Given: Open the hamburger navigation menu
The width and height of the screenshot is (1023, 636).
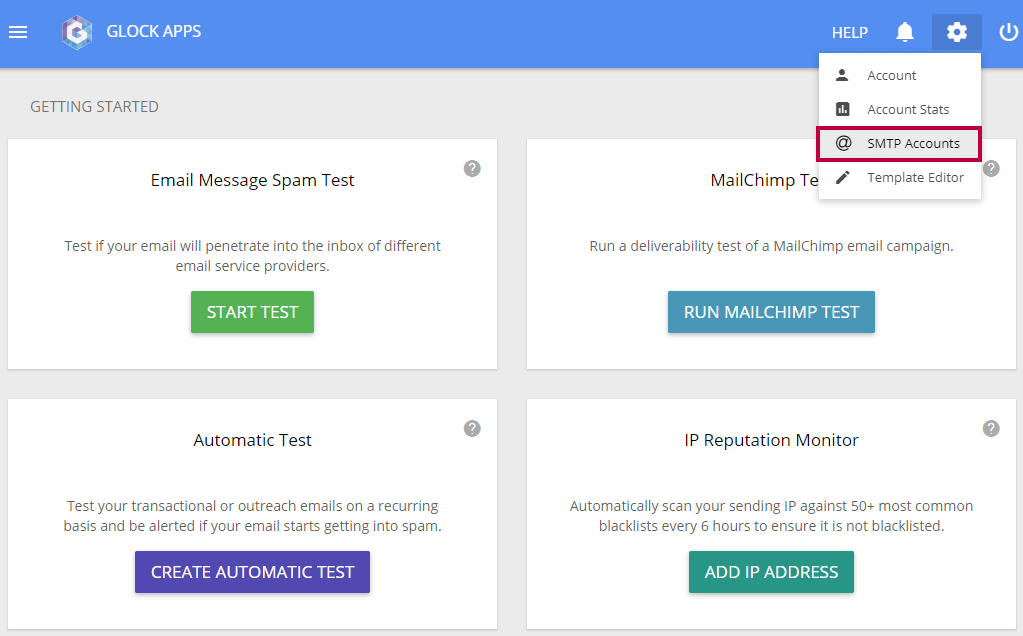Looking at the screenshot, I should 18,31.
